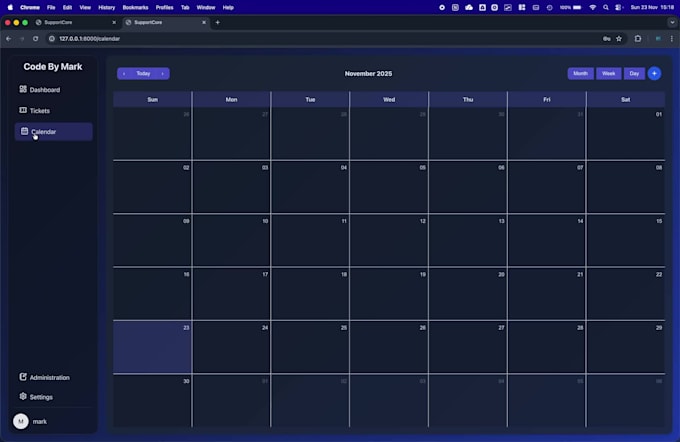Image resolution: width=680 pixels, height=442 pixels.
Task: Click the Sat column header
Action: 625,99
